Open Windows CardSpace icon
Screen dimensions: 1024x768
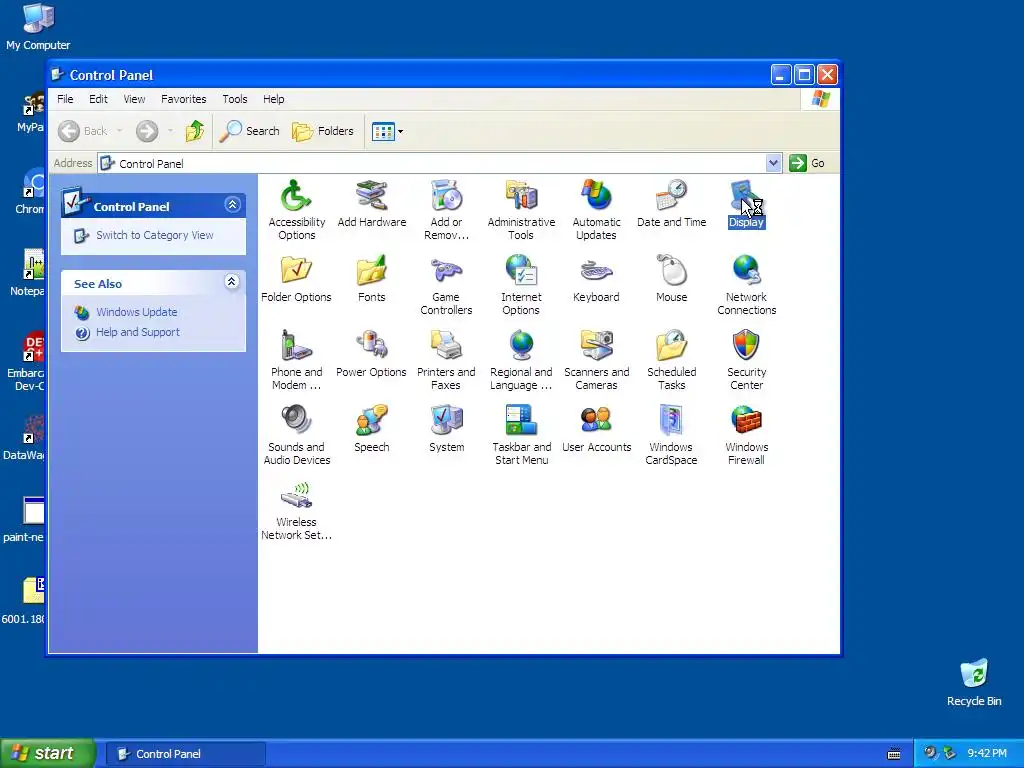(671, 434)
